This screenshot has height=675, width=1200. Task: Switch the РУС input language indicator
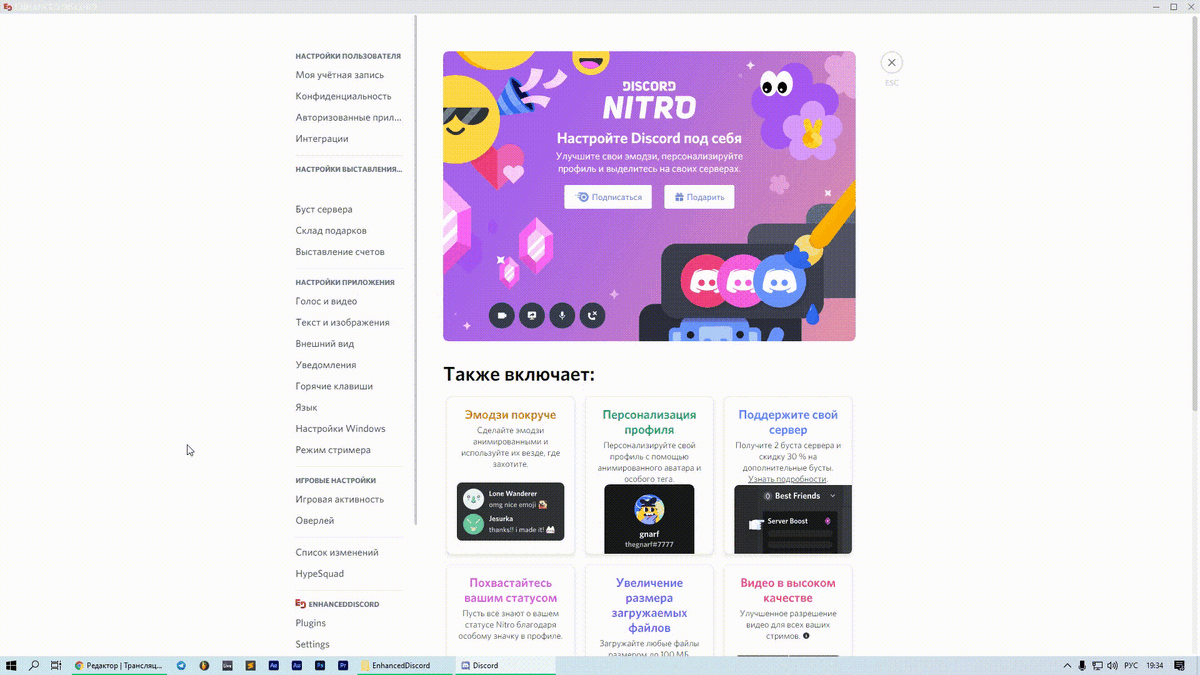tap(1131, 665)
